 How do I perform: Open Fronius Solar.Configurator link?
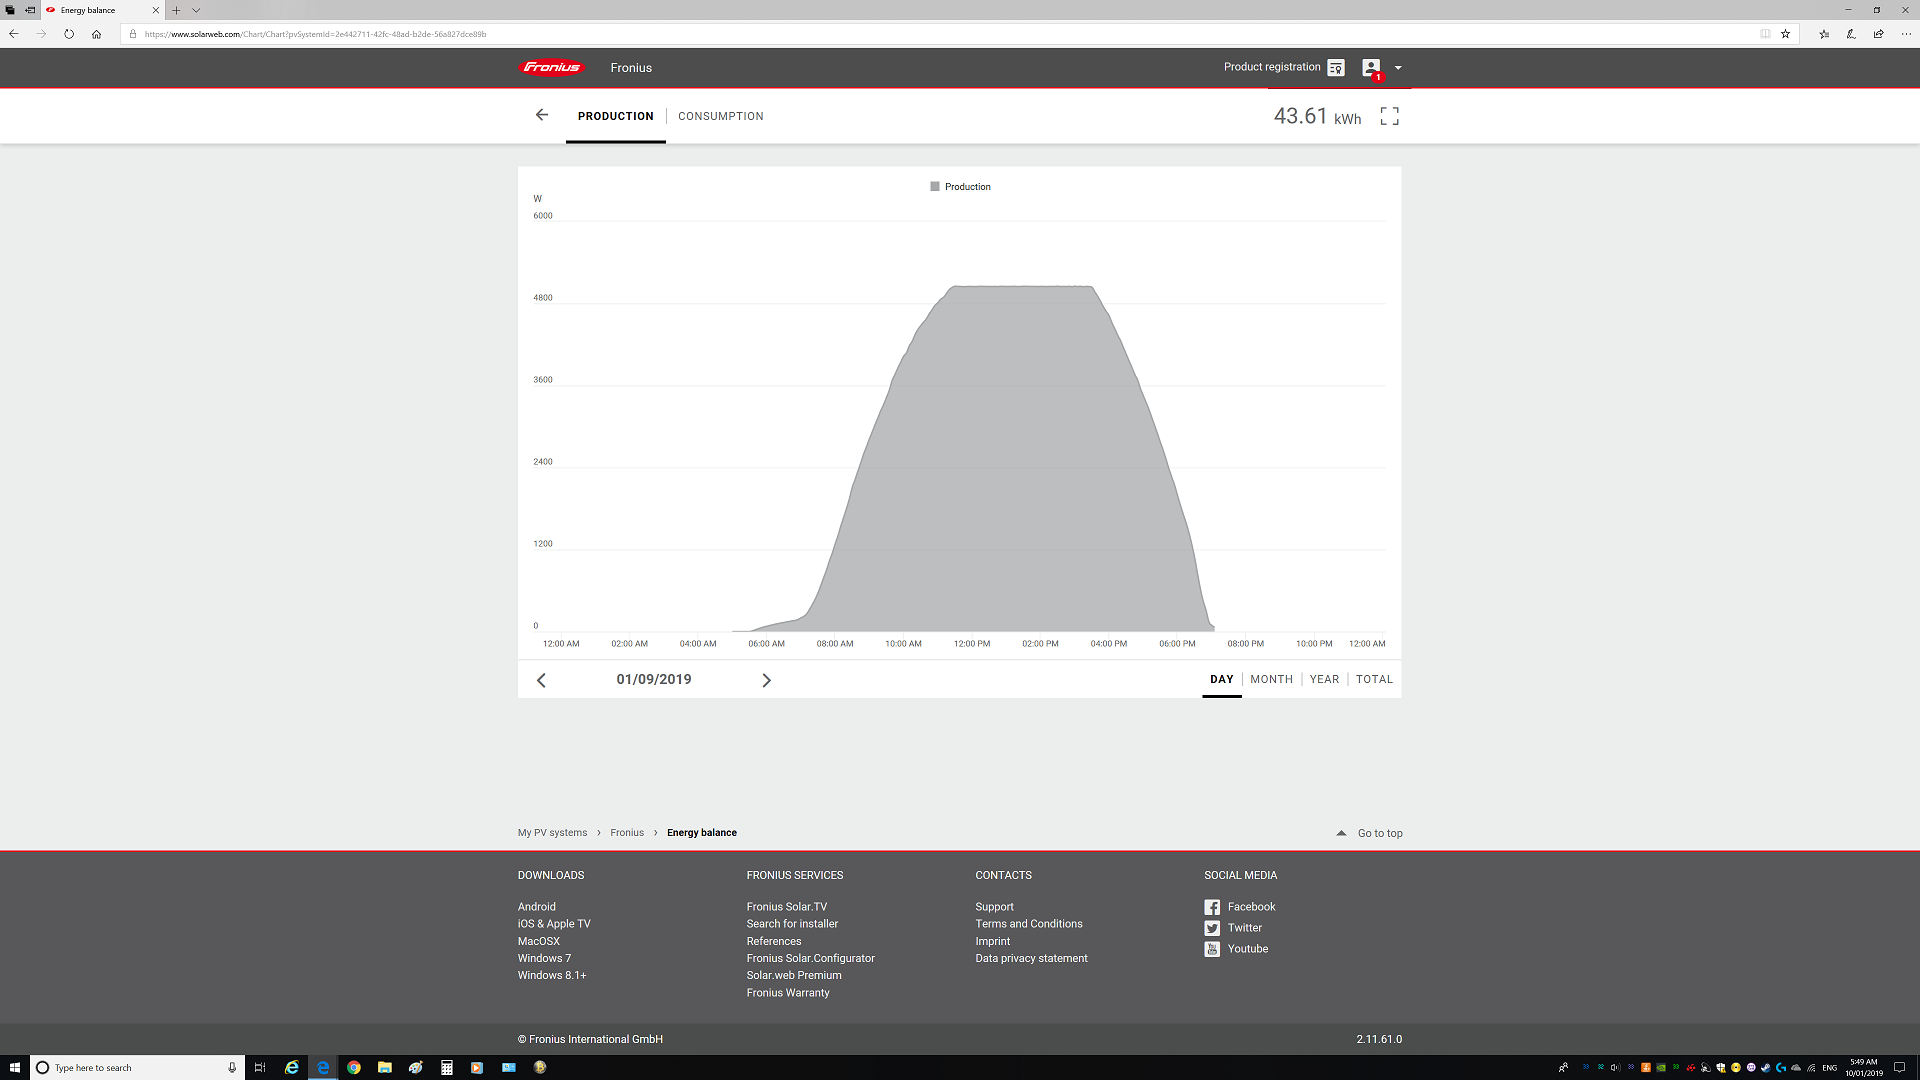810,958
